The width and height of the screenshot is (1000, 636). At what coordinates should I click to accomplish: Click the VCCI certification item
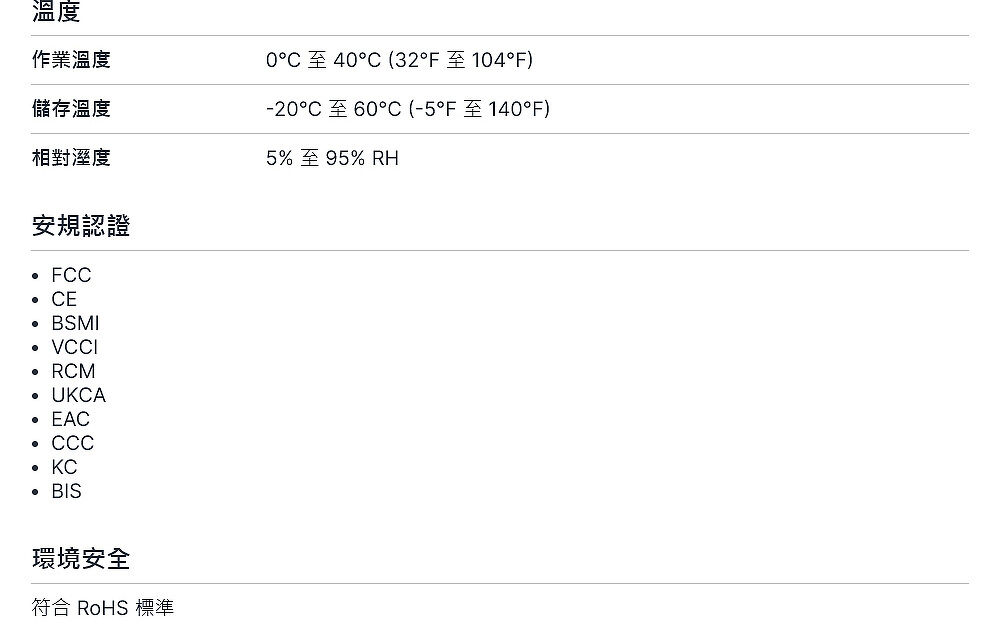(75, 347)
